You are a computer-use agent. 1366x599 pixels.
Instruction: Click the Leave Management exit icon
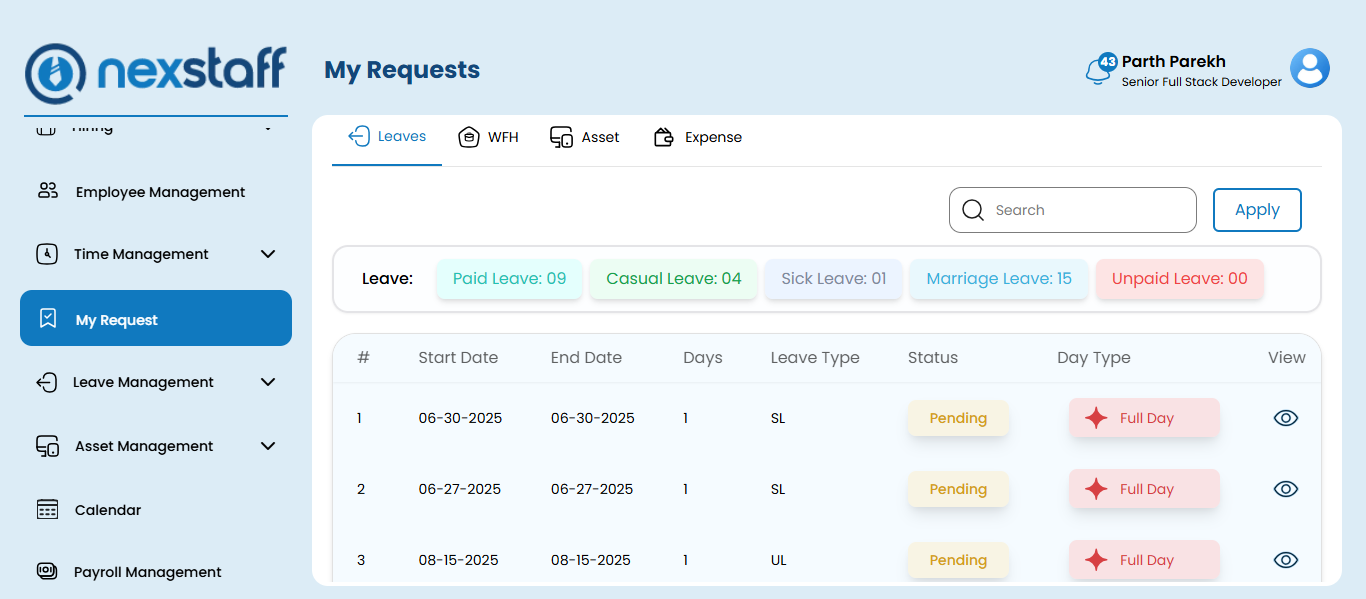tap(46, 382)
